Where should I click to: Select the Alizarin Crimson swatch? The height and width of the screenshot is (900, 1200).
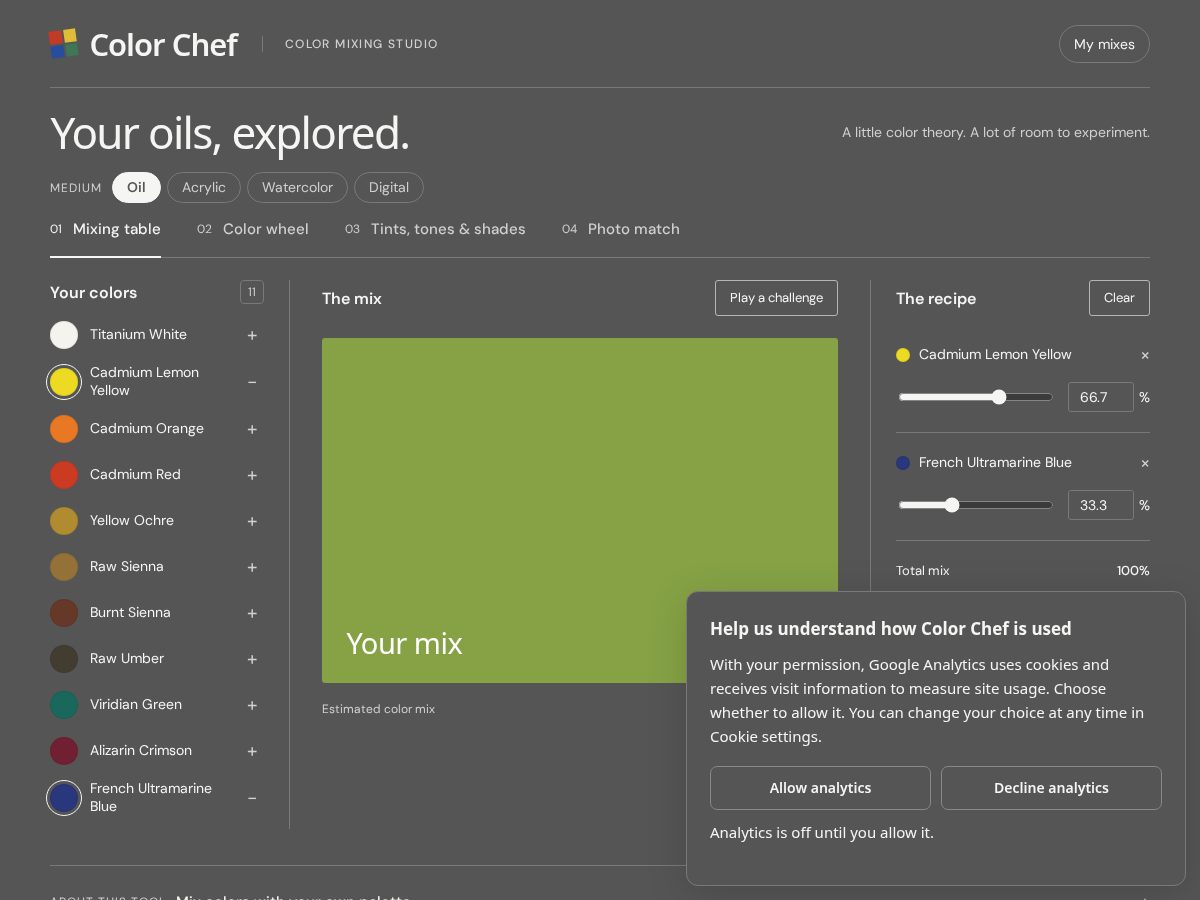pos(64,751)
